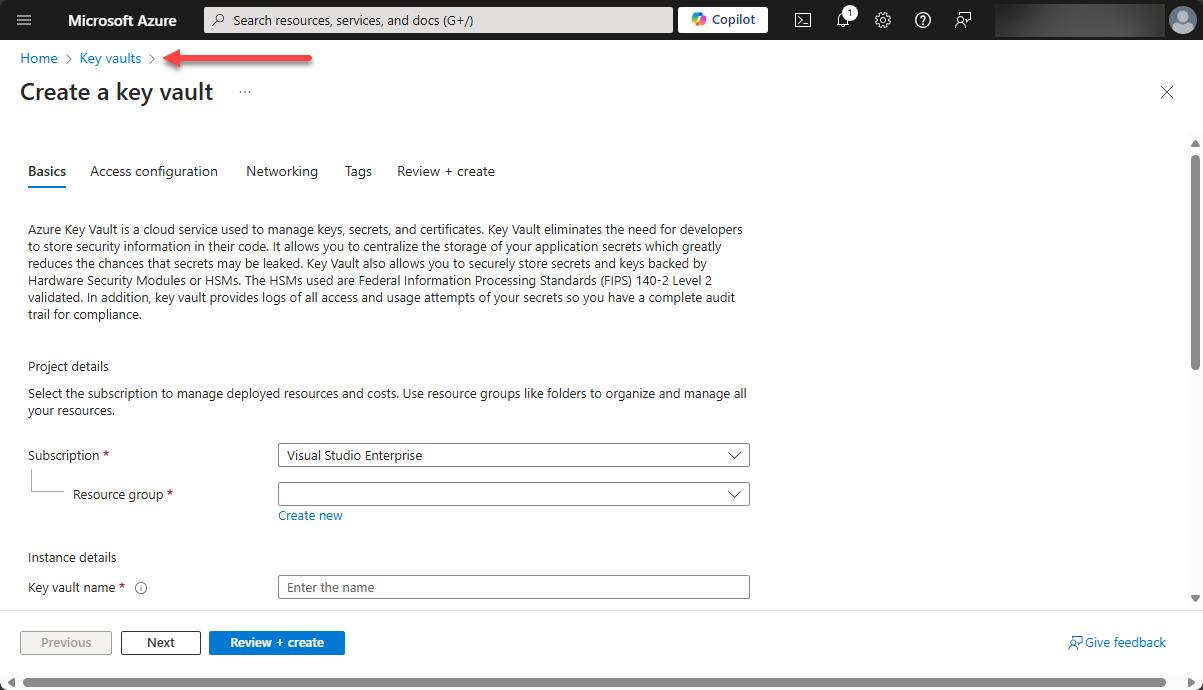
Task: Close the Create a key vault pane
Action: point(1167,92)
